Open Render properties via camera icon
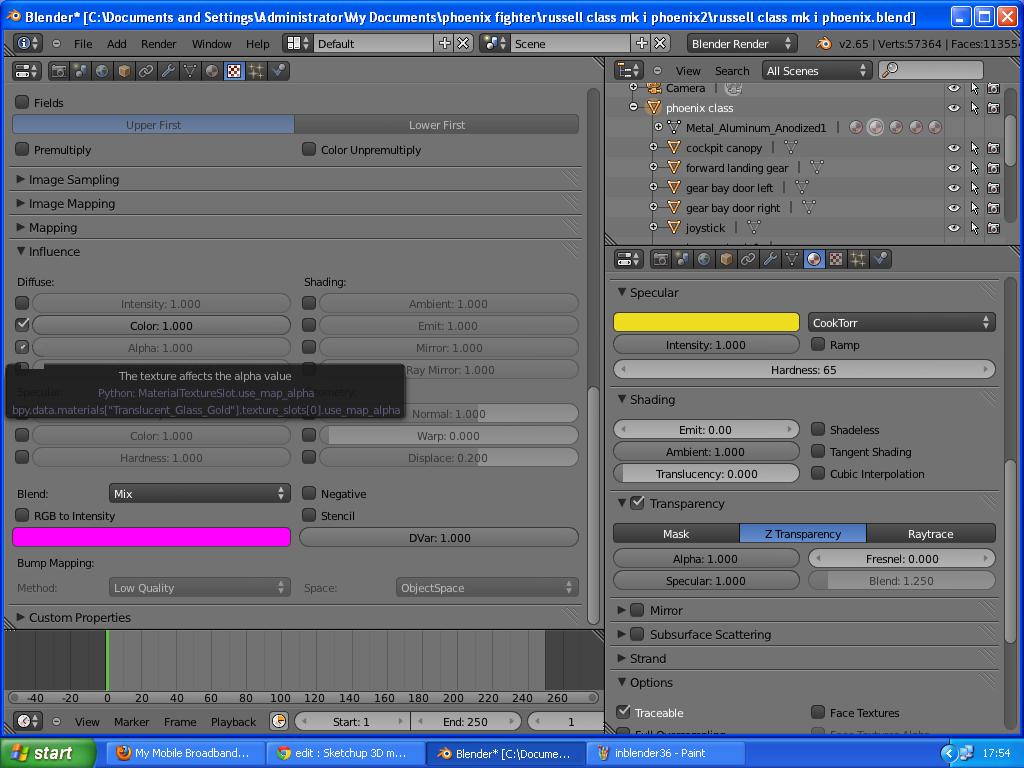1024x768 pixels. [660, 259]
